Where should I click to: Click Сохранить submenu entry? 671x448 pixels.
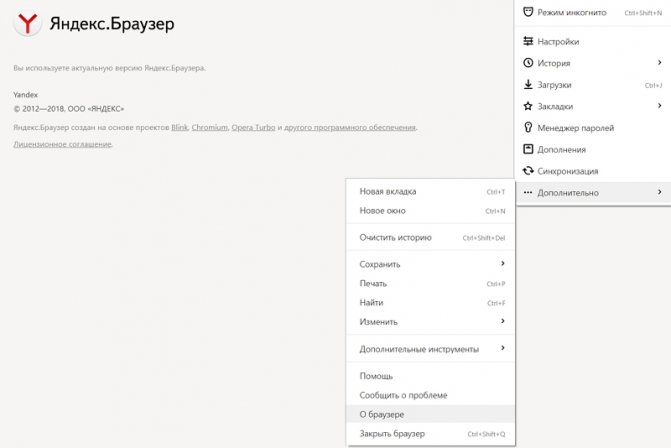pos(431,264)
